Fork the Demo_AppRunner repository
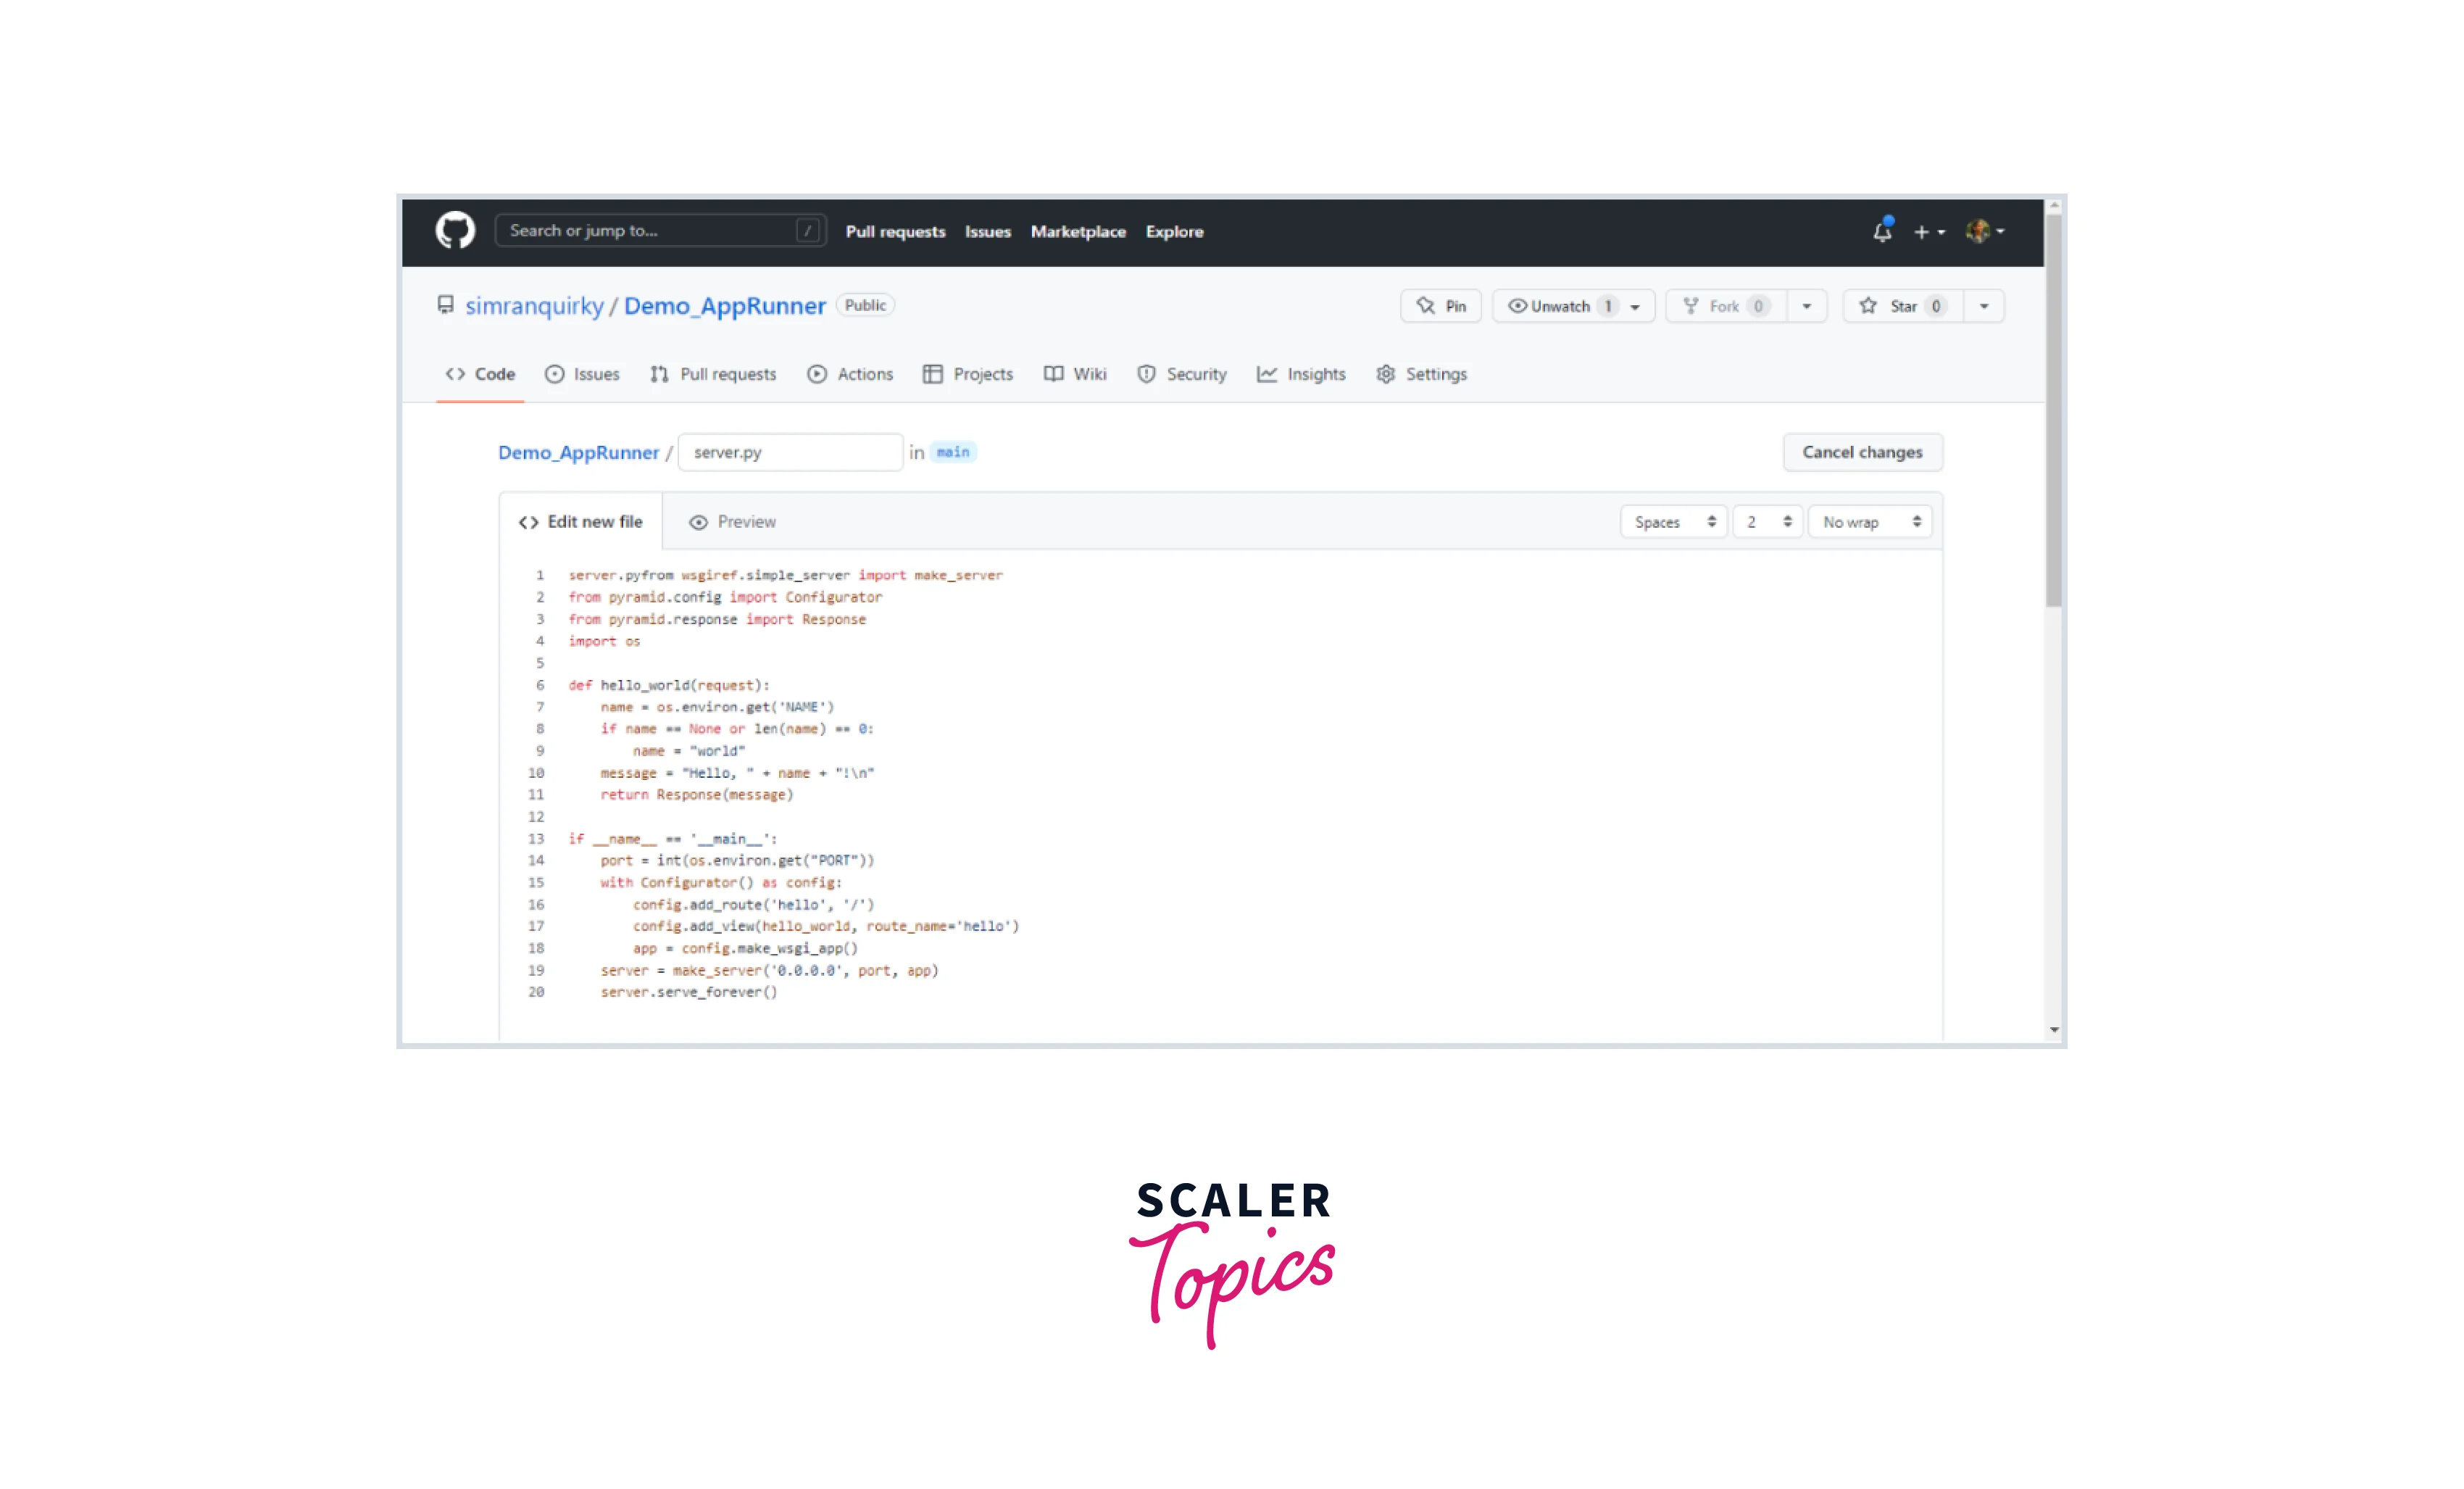Viewport: 2464px width, 1489px height. 1723,306
